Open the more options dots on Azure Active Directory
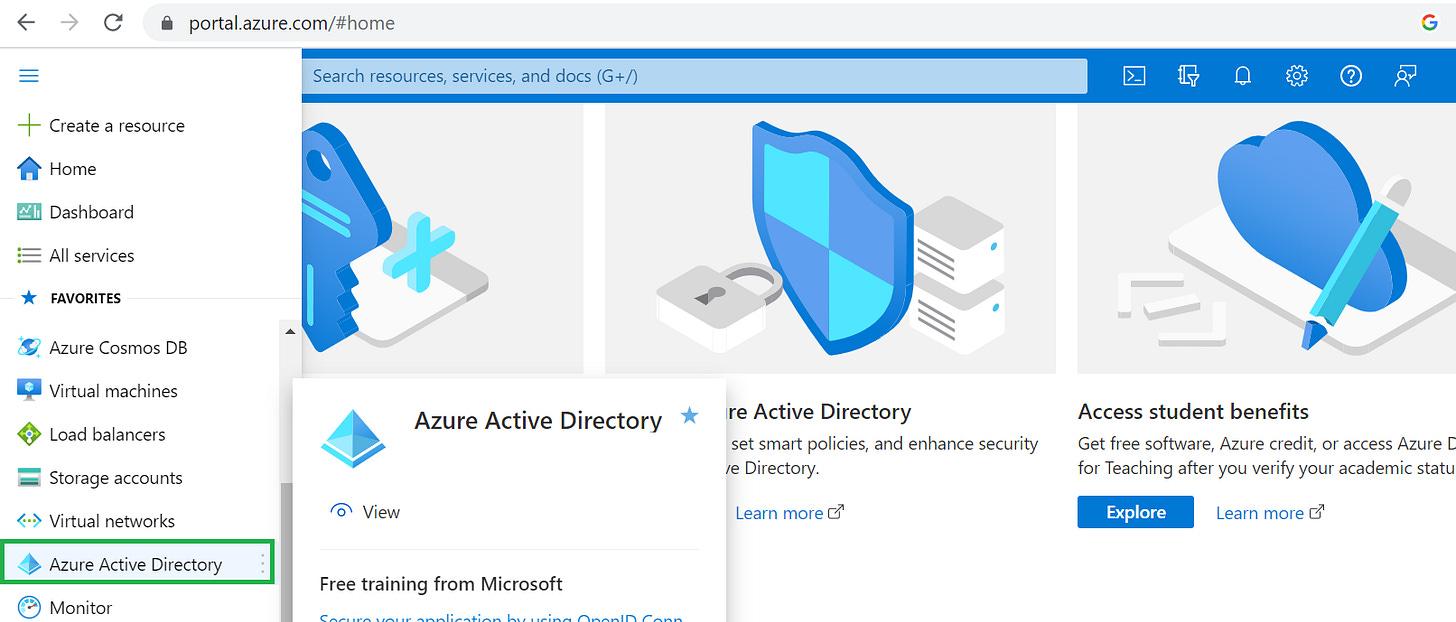The width and height of the screenshot is (1456, 622). [x=263, y=564]
